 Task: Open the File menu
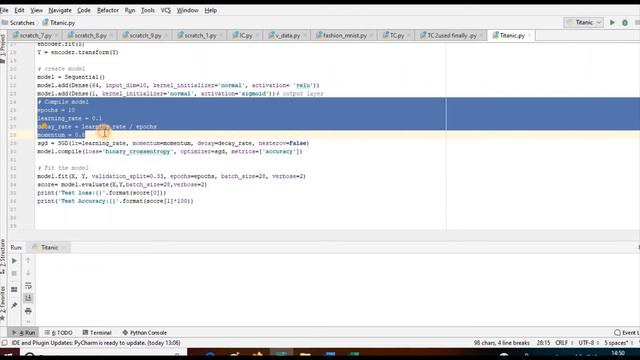click(x=4, y=10)
